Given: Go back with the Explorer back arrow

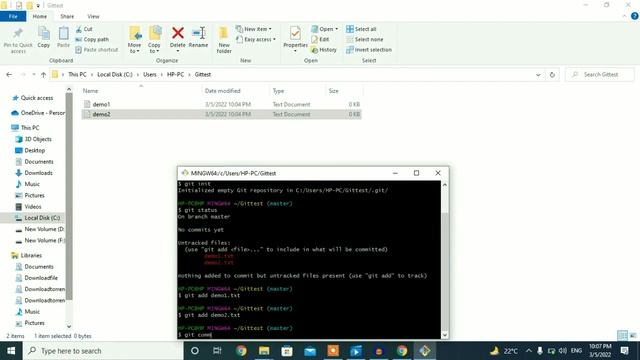Looking at the screenshot, I should click(9, 75).
